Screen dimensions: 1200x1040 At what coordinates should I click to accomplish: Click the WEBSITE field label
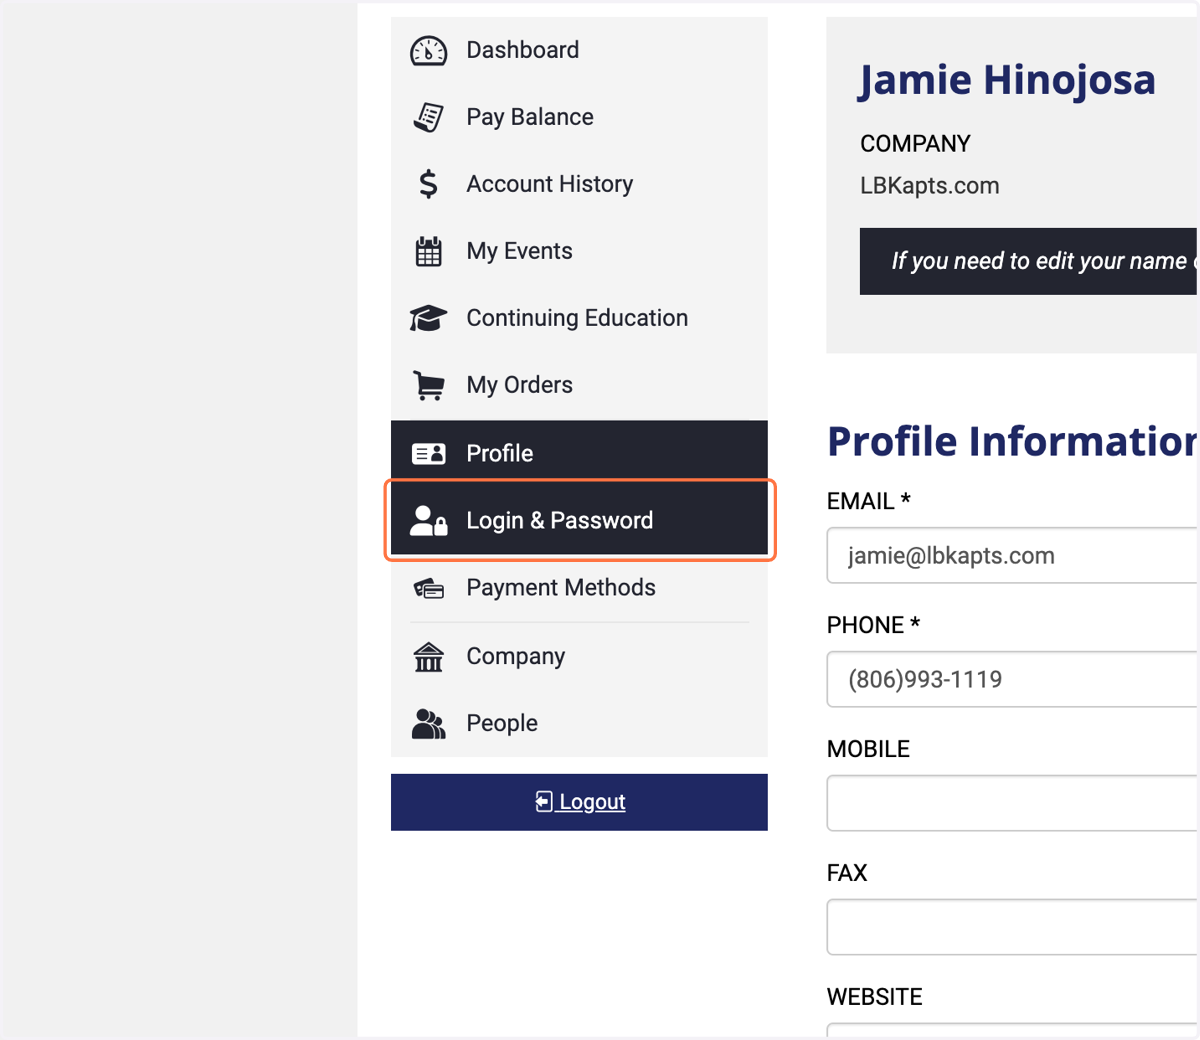875,997
